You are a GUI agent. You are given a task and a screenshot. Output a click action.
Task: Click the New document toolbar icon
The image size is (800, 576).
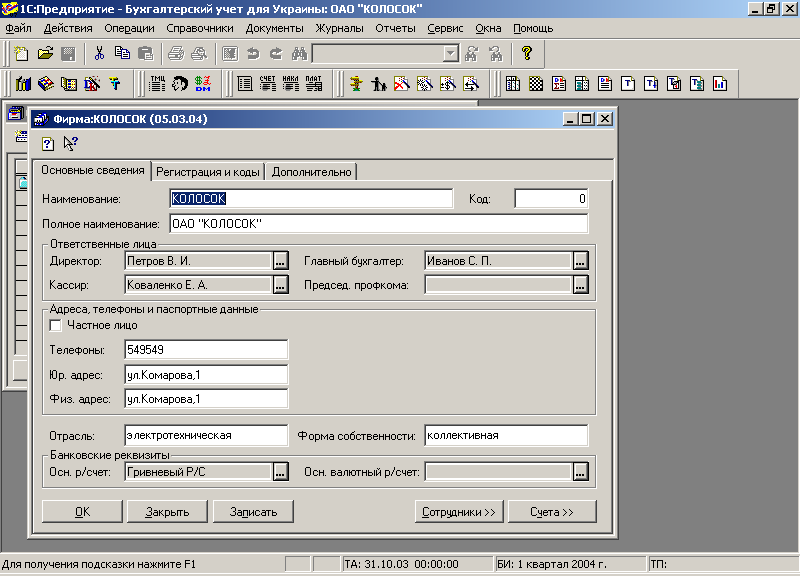[21, 53]
